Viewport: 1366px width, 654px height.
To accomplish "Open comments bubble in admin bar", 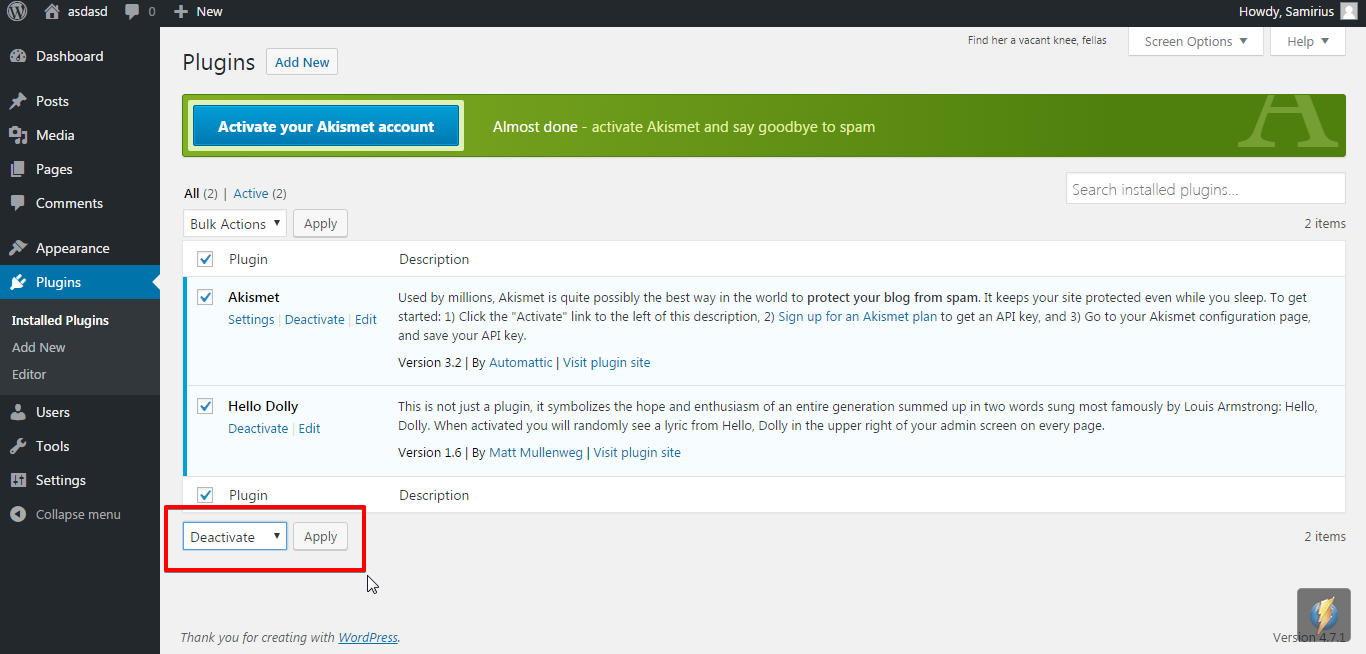I will 132,12.
